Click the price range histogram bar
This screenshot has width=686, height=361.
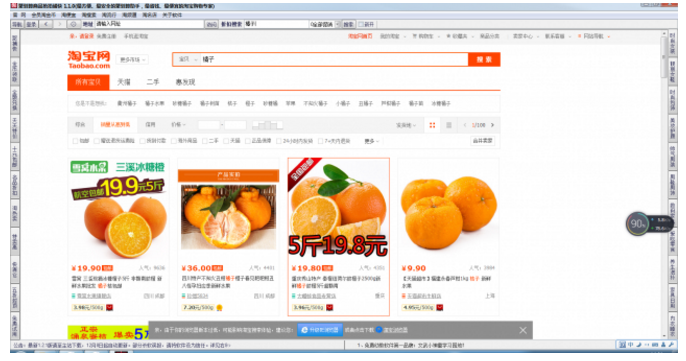(x=267, y=125)
